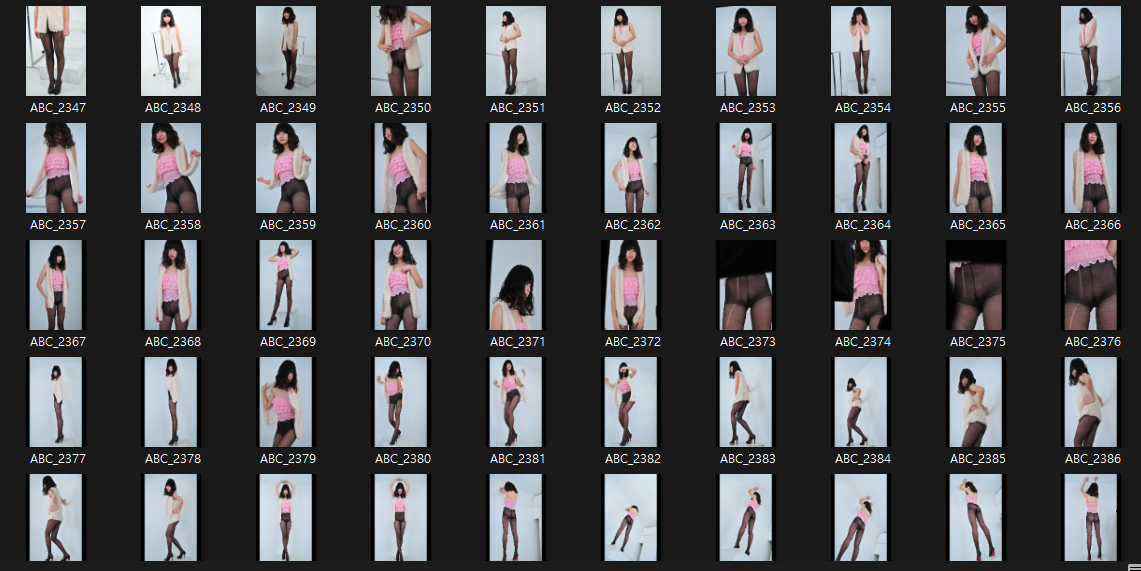Click the ABC_2371 photo thumbnail
This screenshot has width=1141, height=571.
pos(517,285)
